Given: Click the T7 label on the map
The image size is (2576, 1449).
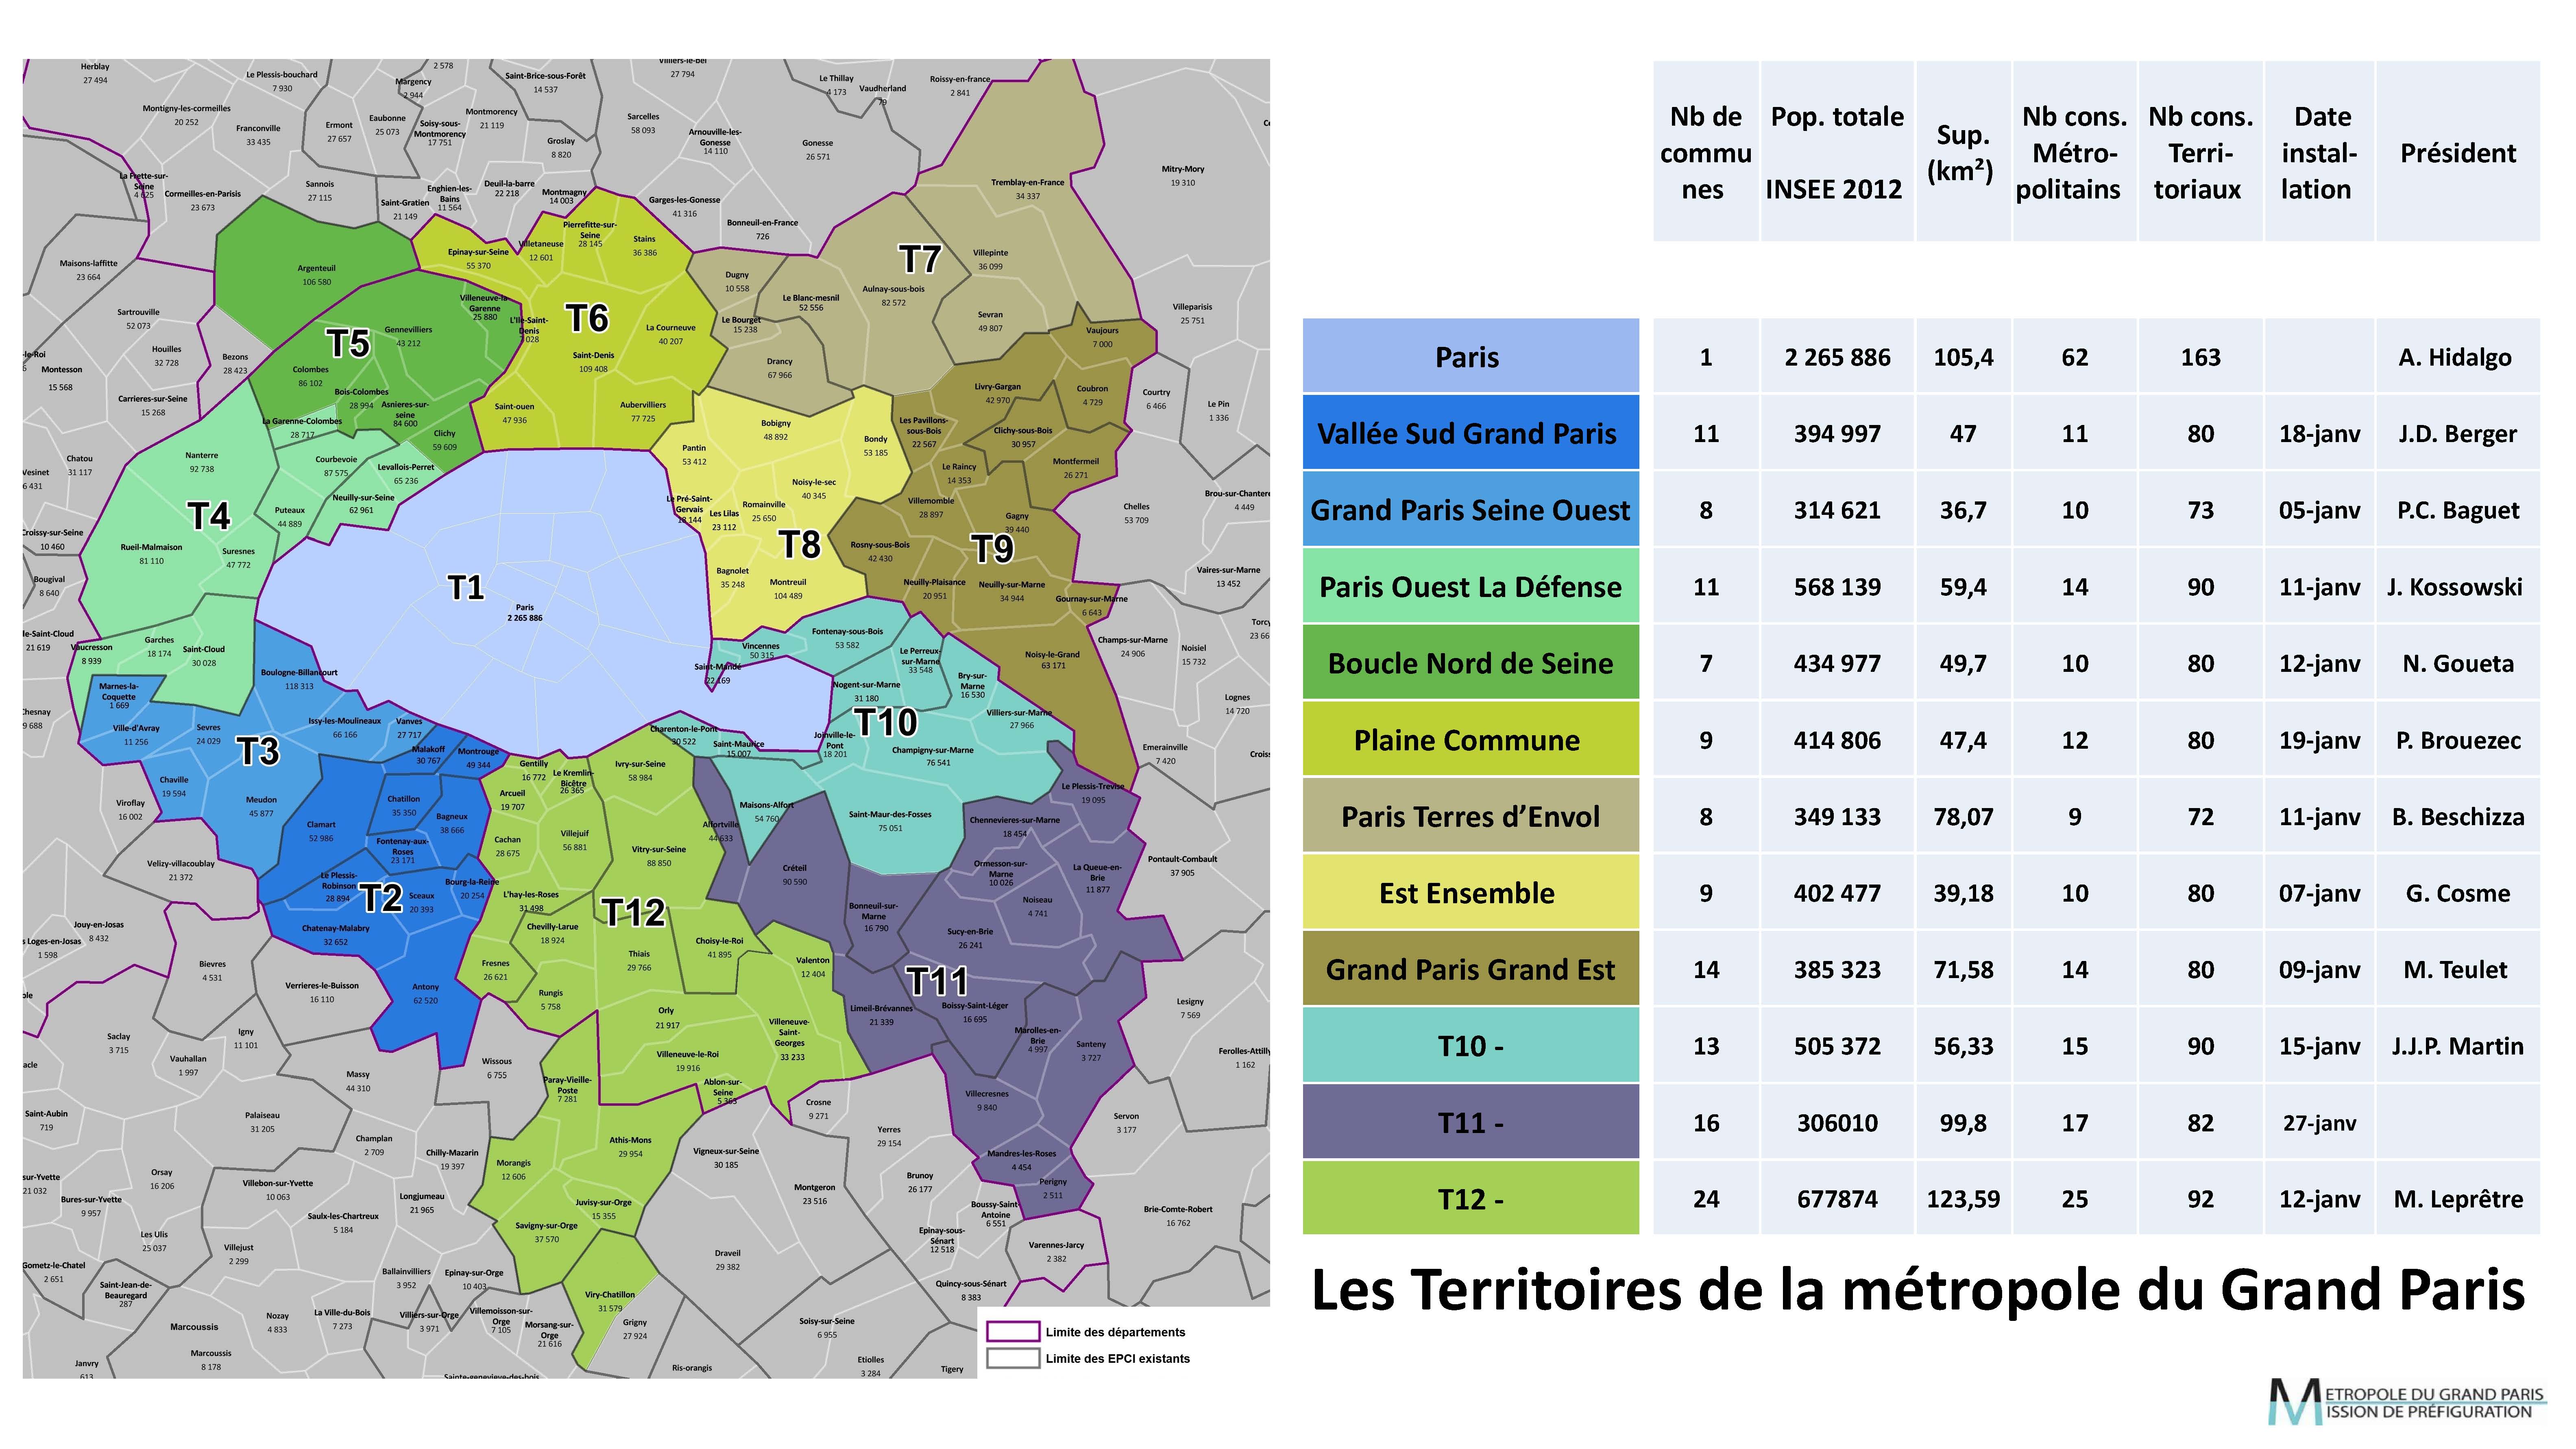Looking at the screenshot, I should coord(920,260).
